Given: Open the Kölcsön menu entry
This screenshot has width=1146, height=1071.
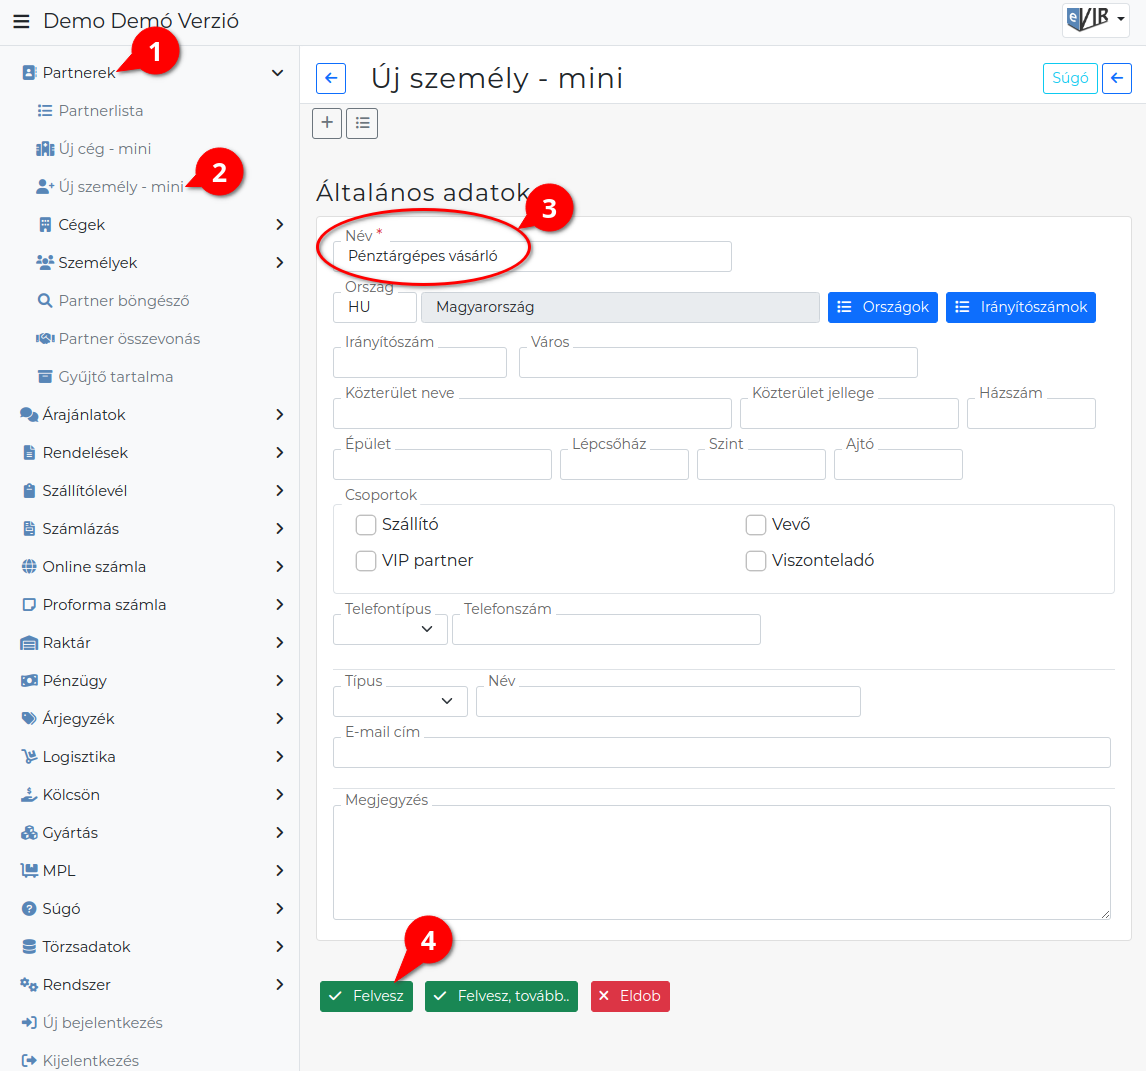Looking at the screenshot, I should pyautogui.click(x=71, y=795).
